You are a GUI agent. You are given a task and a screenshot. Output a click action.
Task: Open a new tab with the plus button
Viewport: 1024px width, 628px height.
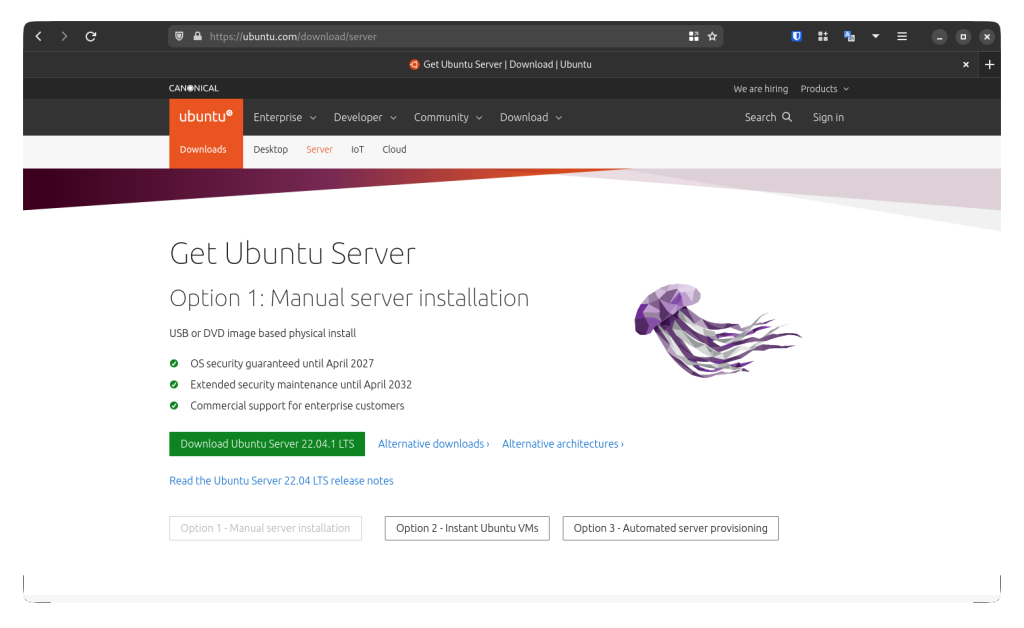click(x=989, y=65)
